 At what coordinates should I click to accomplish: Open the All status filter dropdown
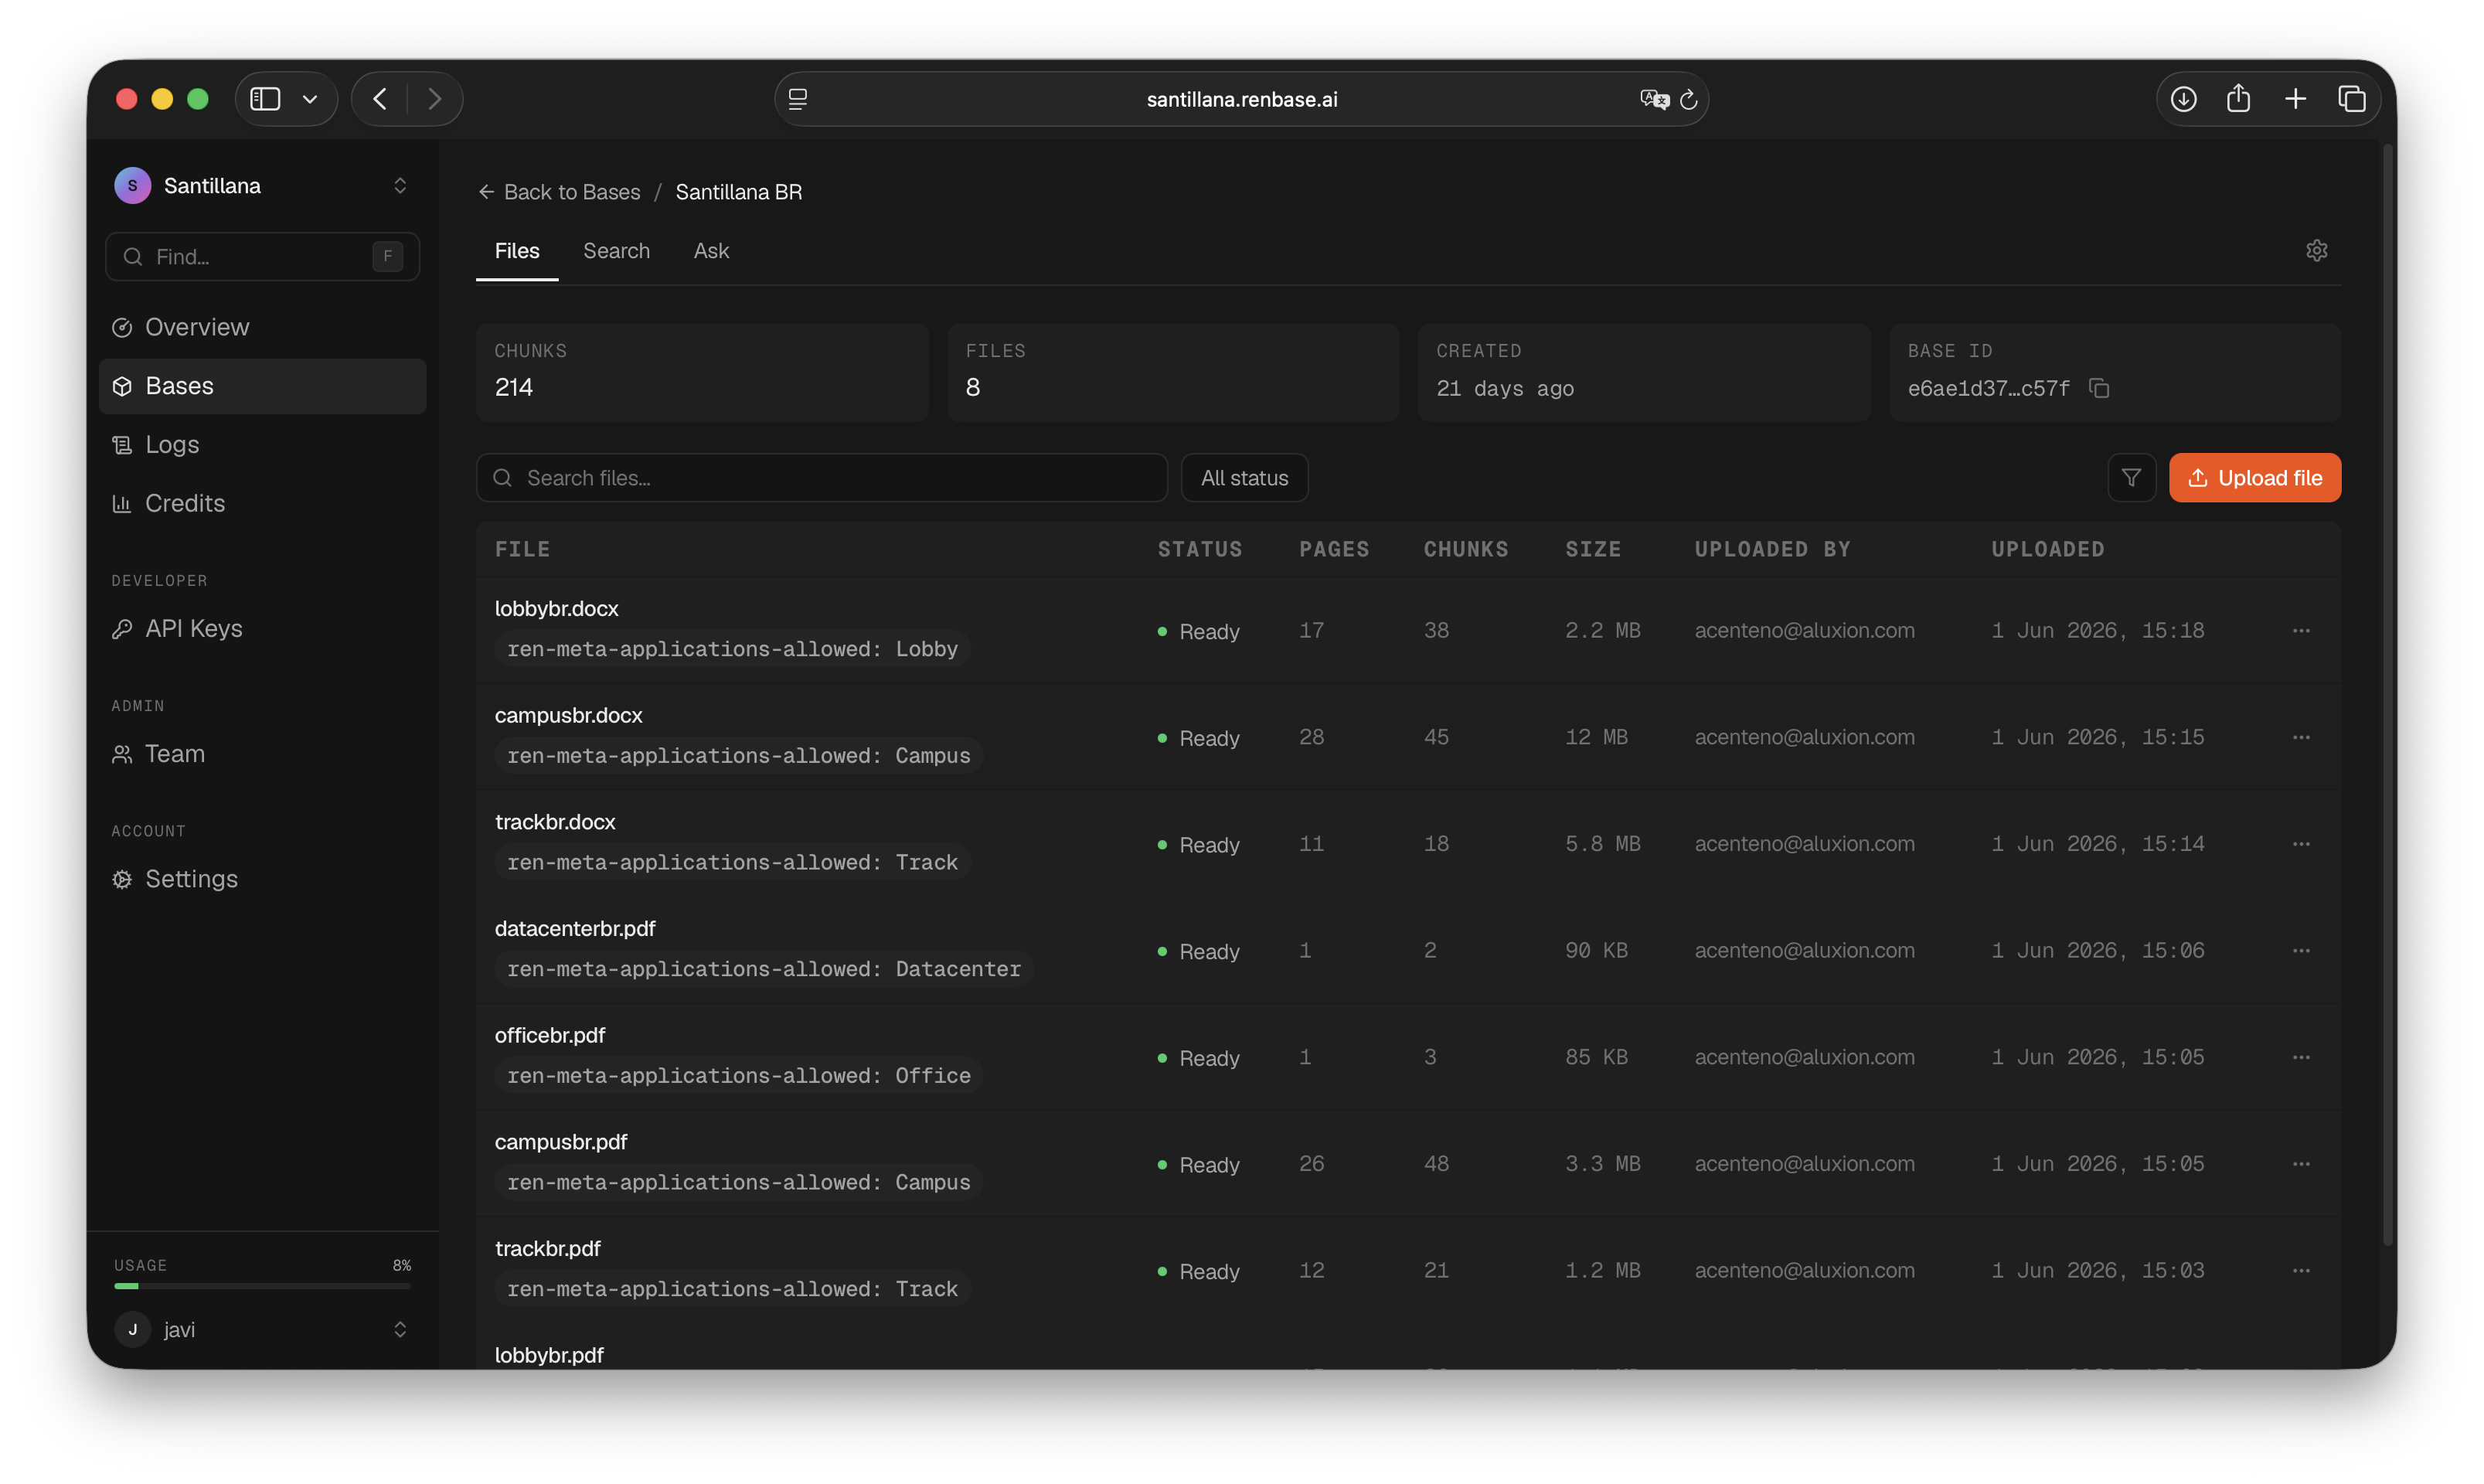pos(1244,478)
